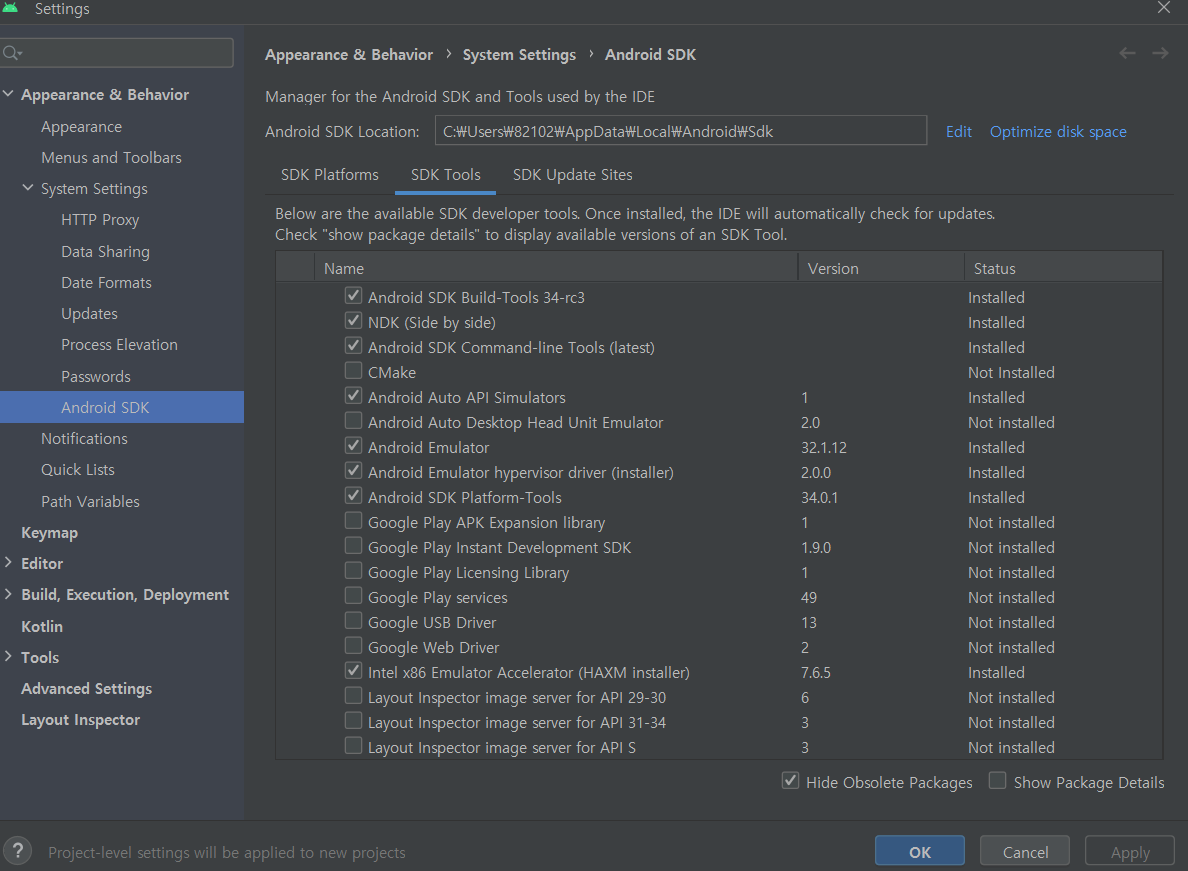Click the Status column header

[1063, 268]
